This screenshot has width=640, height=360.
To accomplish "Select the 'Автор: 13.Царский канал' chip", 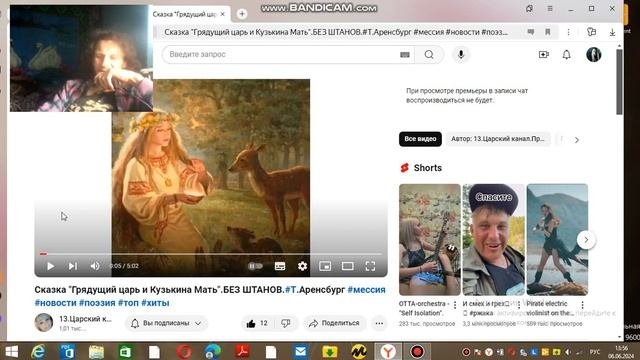I will [498, 139].
